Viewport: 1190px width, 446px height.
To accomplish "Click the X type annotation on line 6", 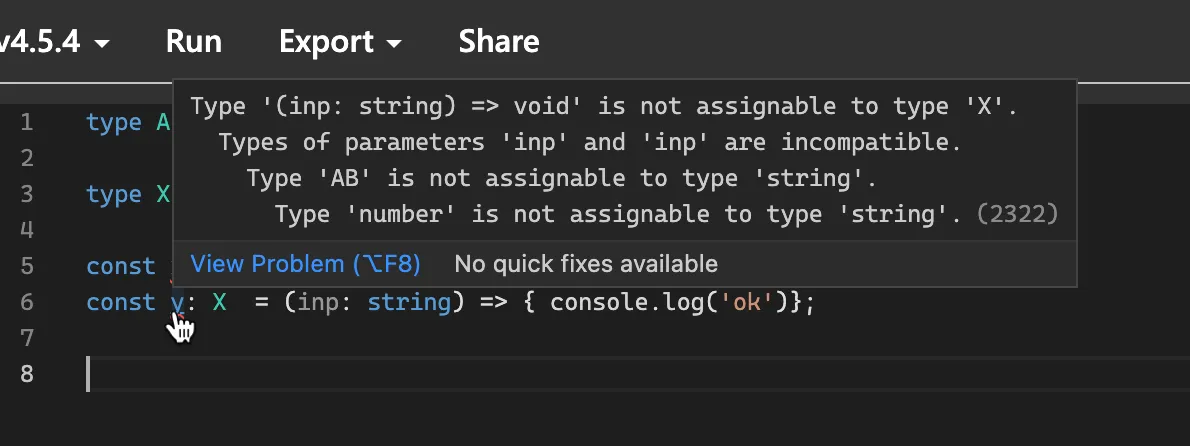I will point(219,302).
